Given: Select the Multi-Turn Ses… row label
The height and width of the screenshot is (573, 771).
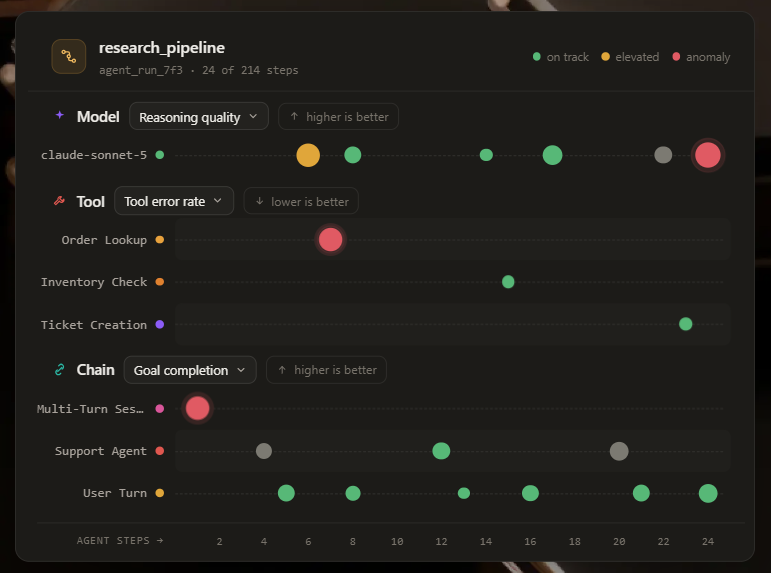Looking at the screenshot, I should (90, 409).
